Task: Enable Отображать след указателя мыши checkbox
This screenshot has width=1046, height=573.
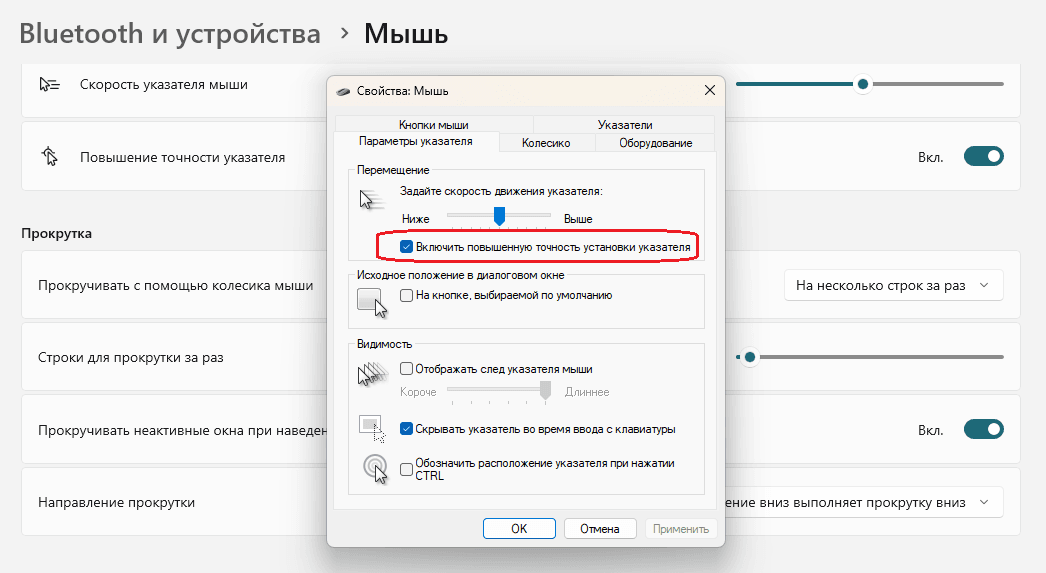Action: pyautogui.click(x=406, y=368)
